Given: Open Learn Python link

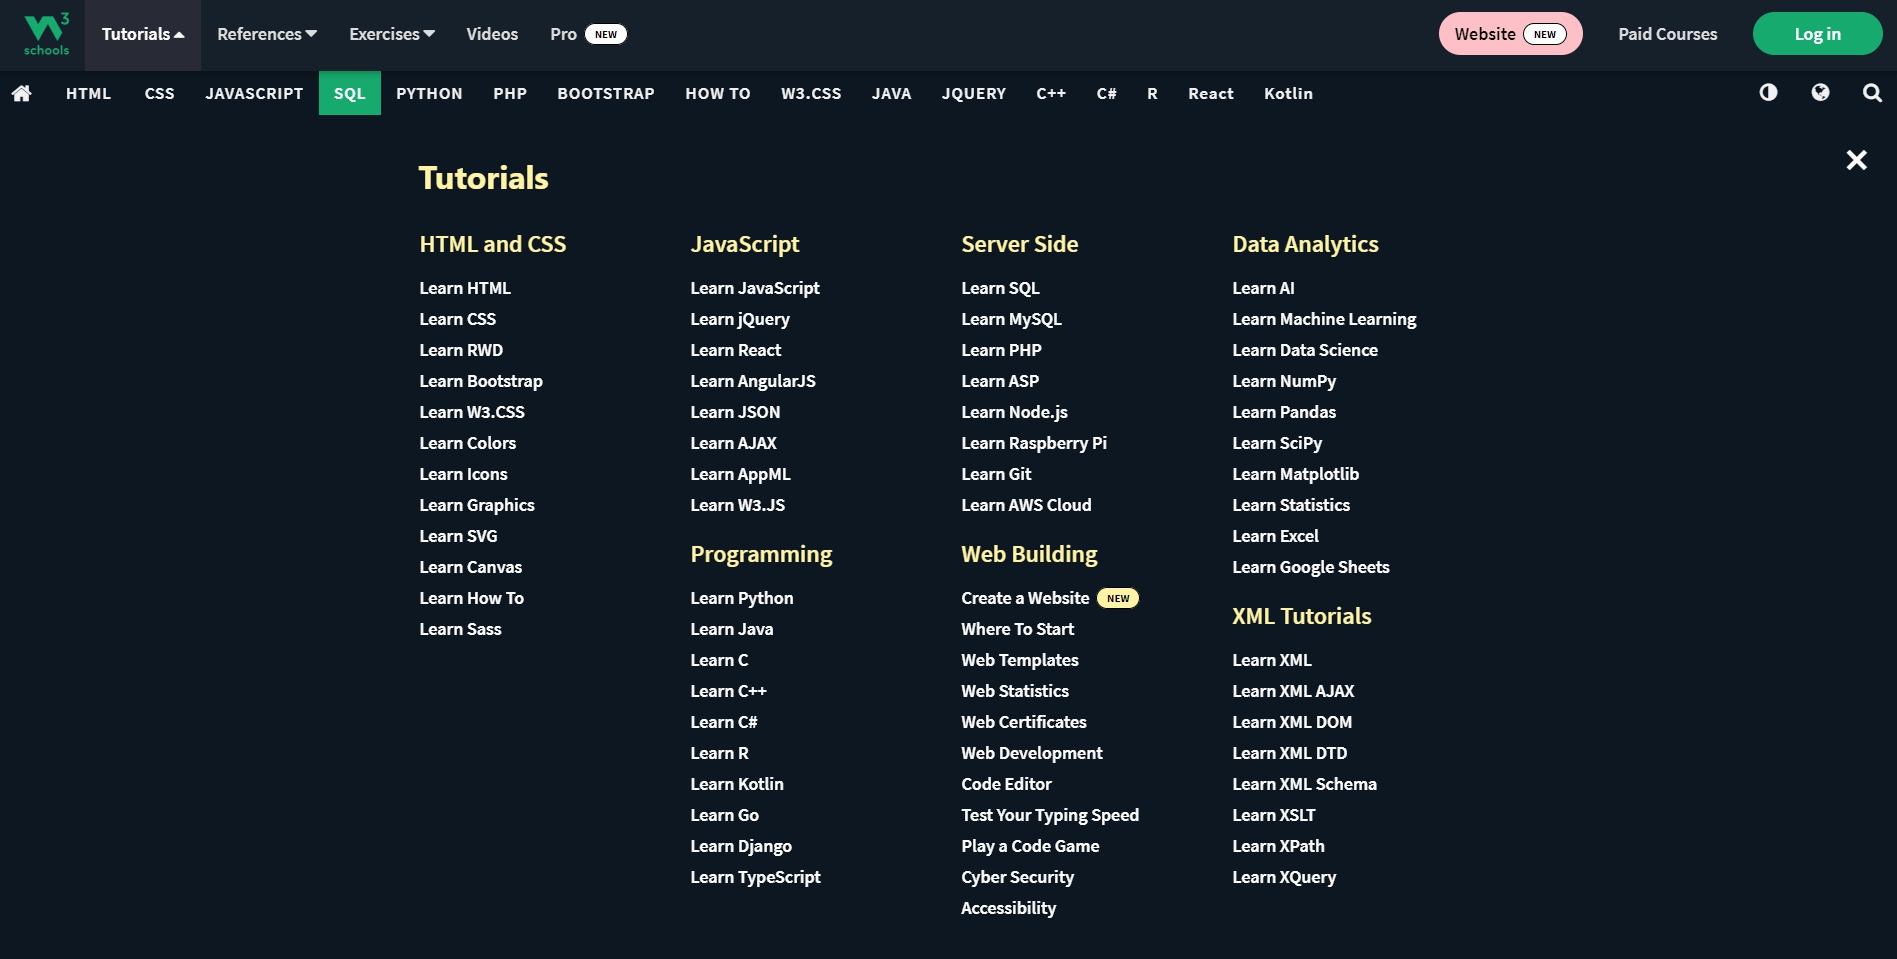Looking at the screenshot, I should pyautogui.click(x=742, y=598).
